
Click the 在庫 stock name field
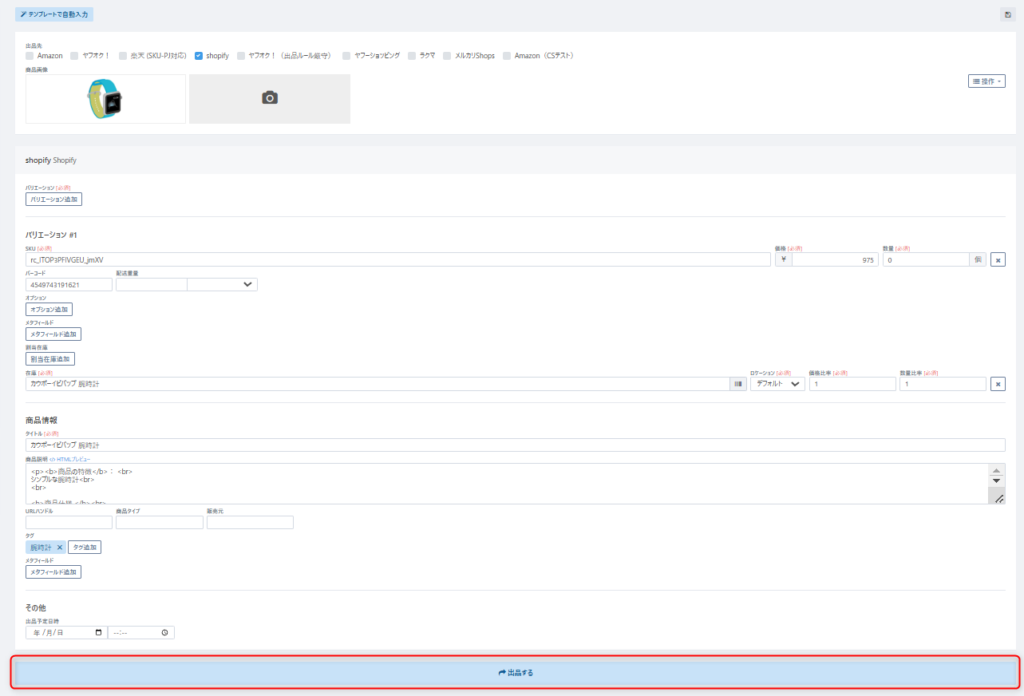(377, 384)
